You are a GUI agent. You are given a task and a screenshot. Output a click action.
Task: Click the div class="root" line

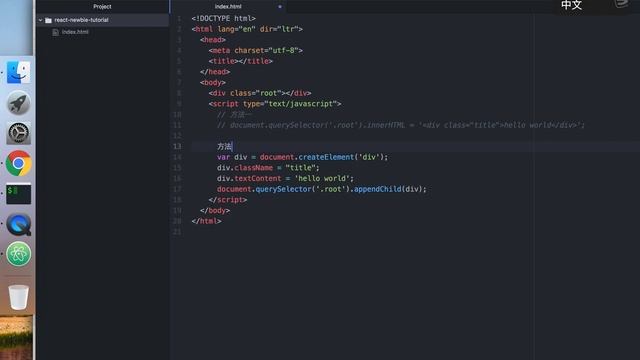260,93
